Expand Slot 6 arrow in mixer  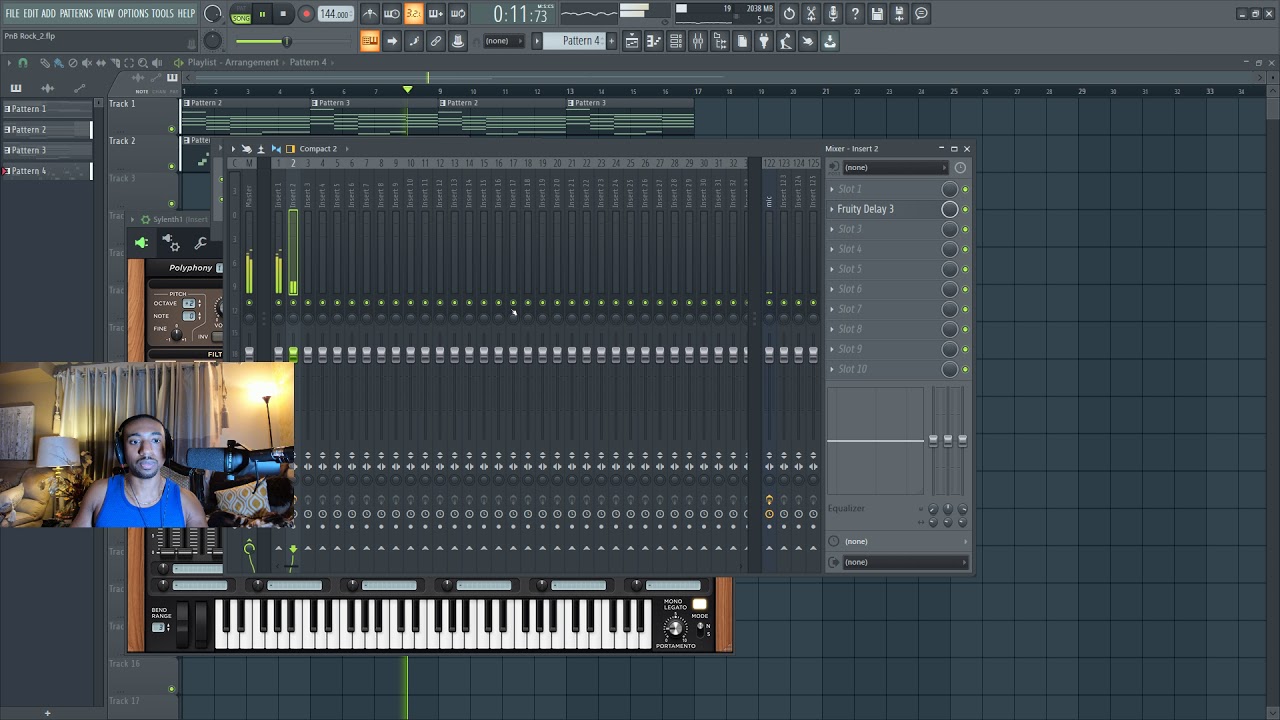coord(832,289)
